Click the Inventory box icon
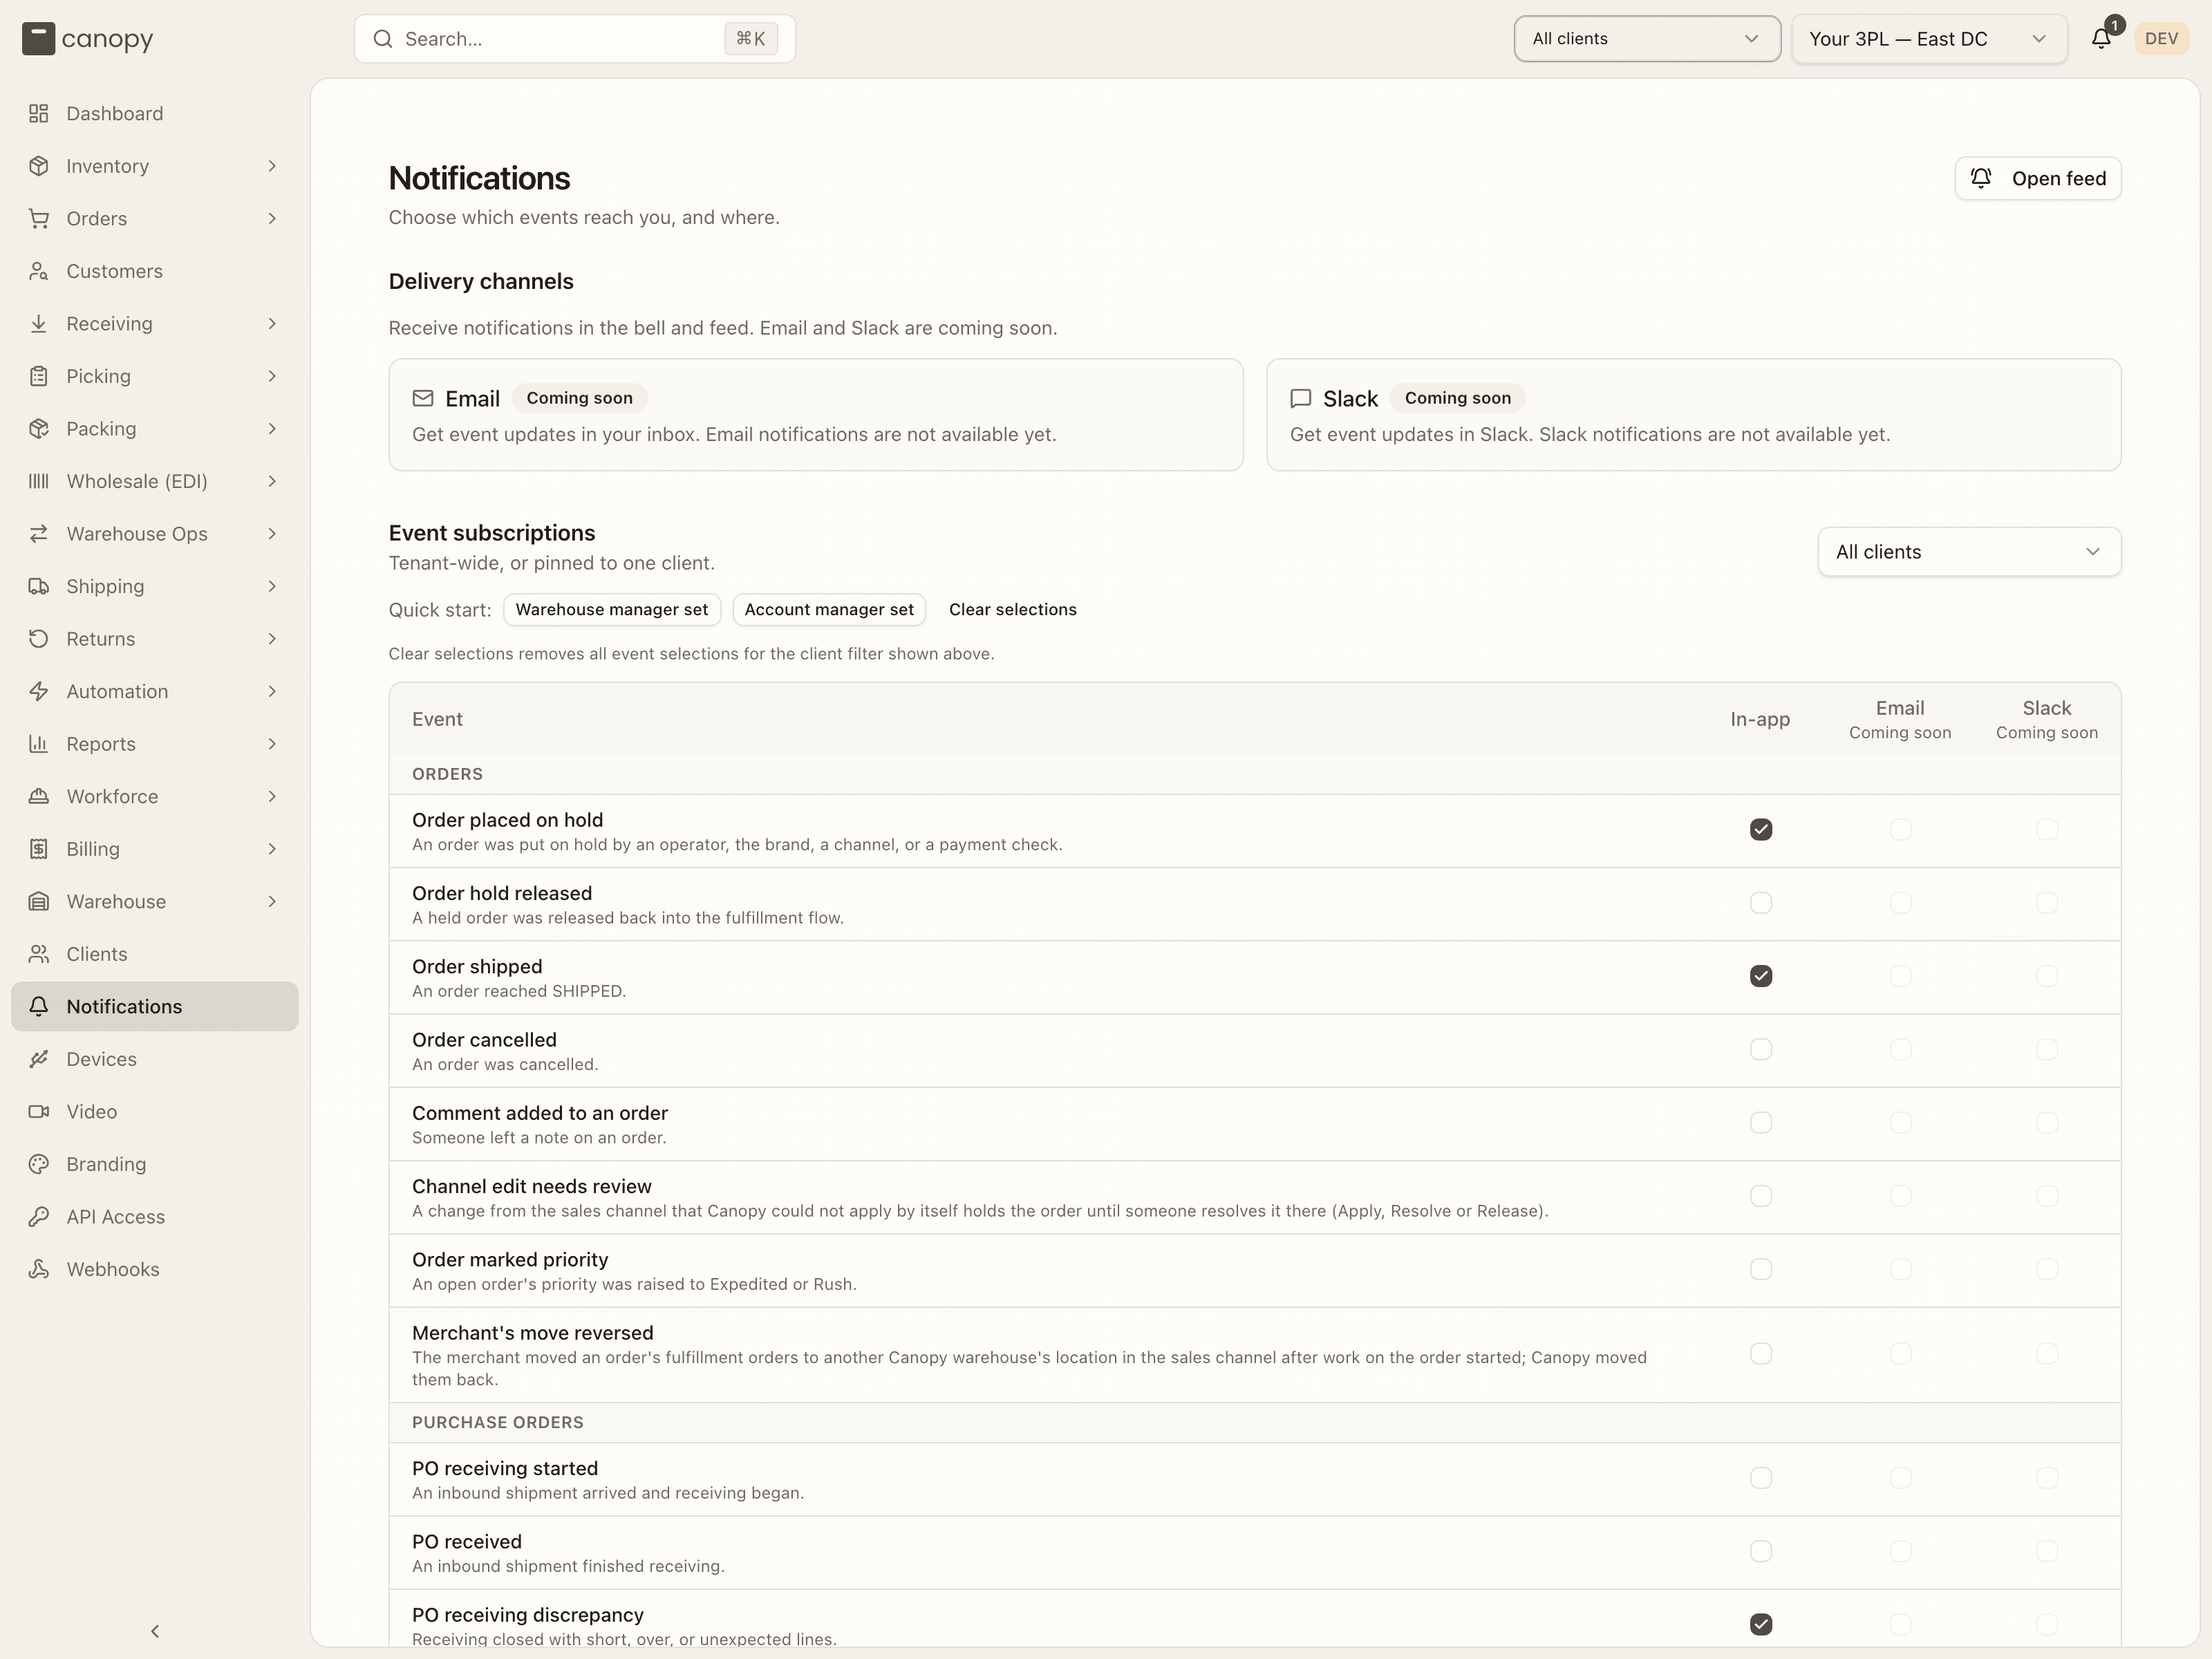 pos(39,166)
